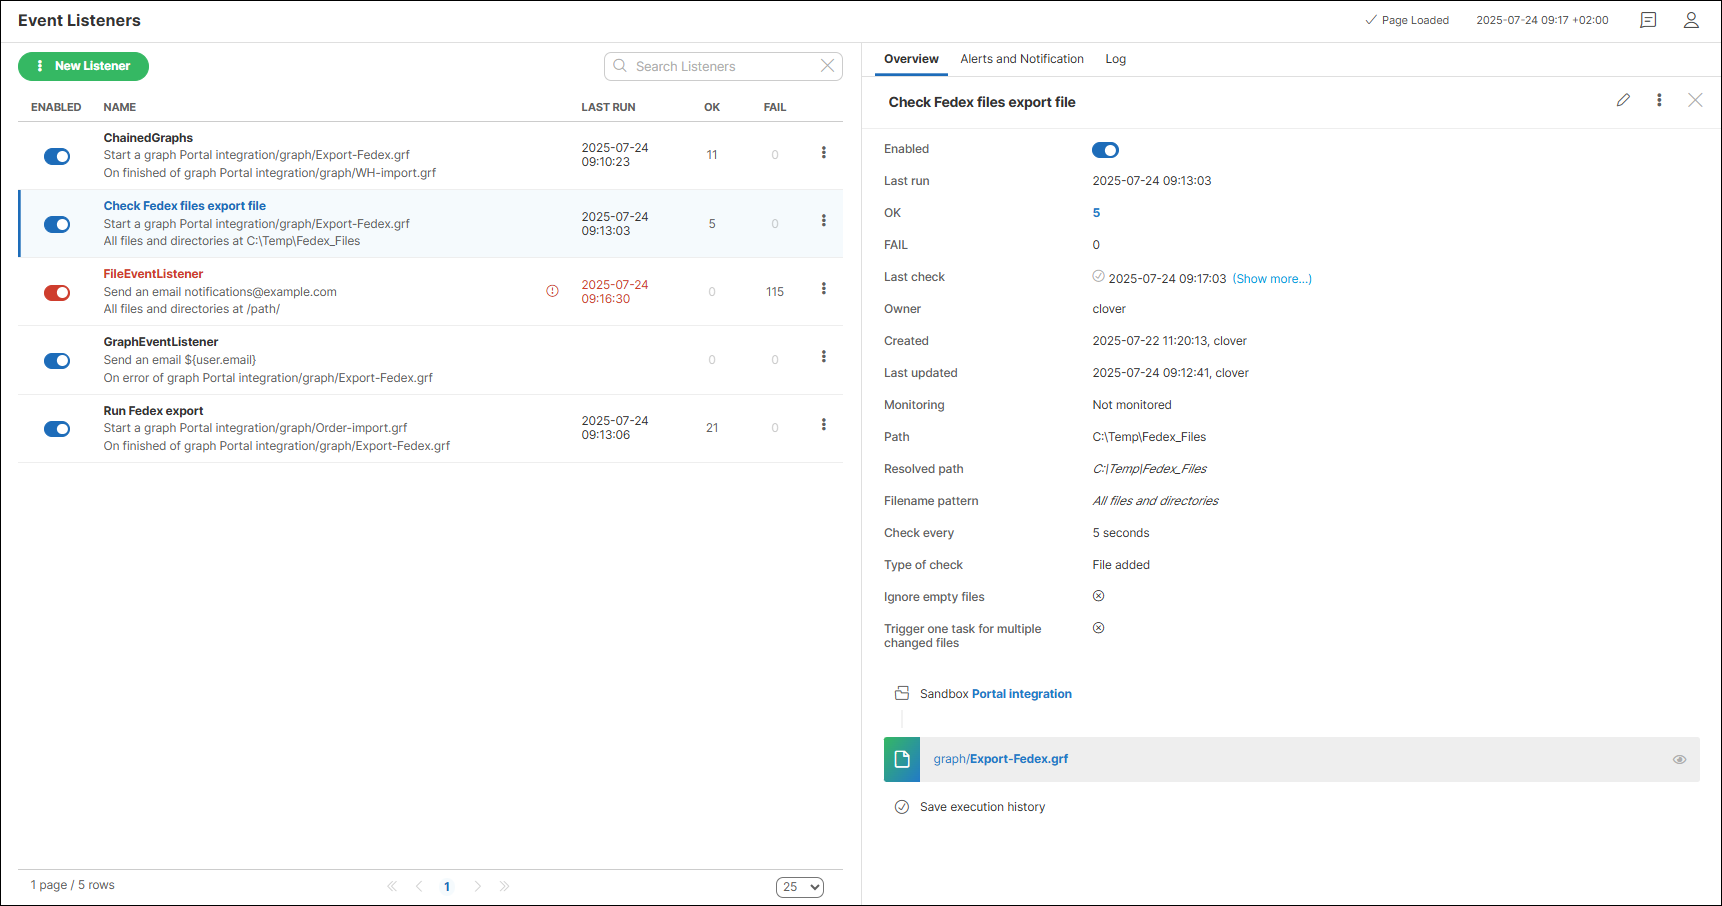The image size is (1722, 906).
Task: Open the Portal integration sandbox link
Action: pos(1021,694)
